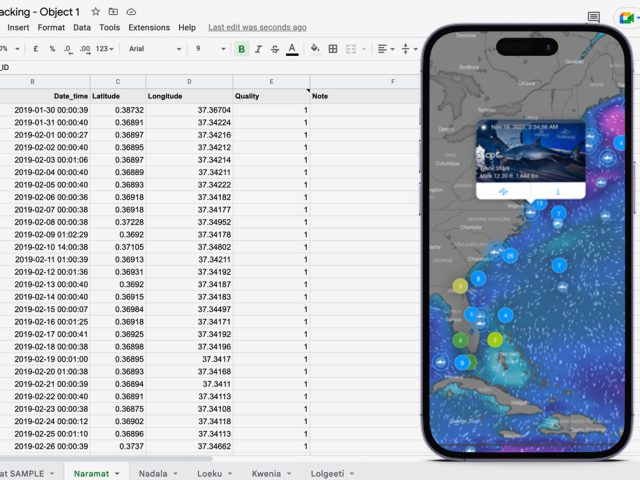Star the spreadsheet document
Viewport: 640px width, 480px height.
tap(96, 12)
